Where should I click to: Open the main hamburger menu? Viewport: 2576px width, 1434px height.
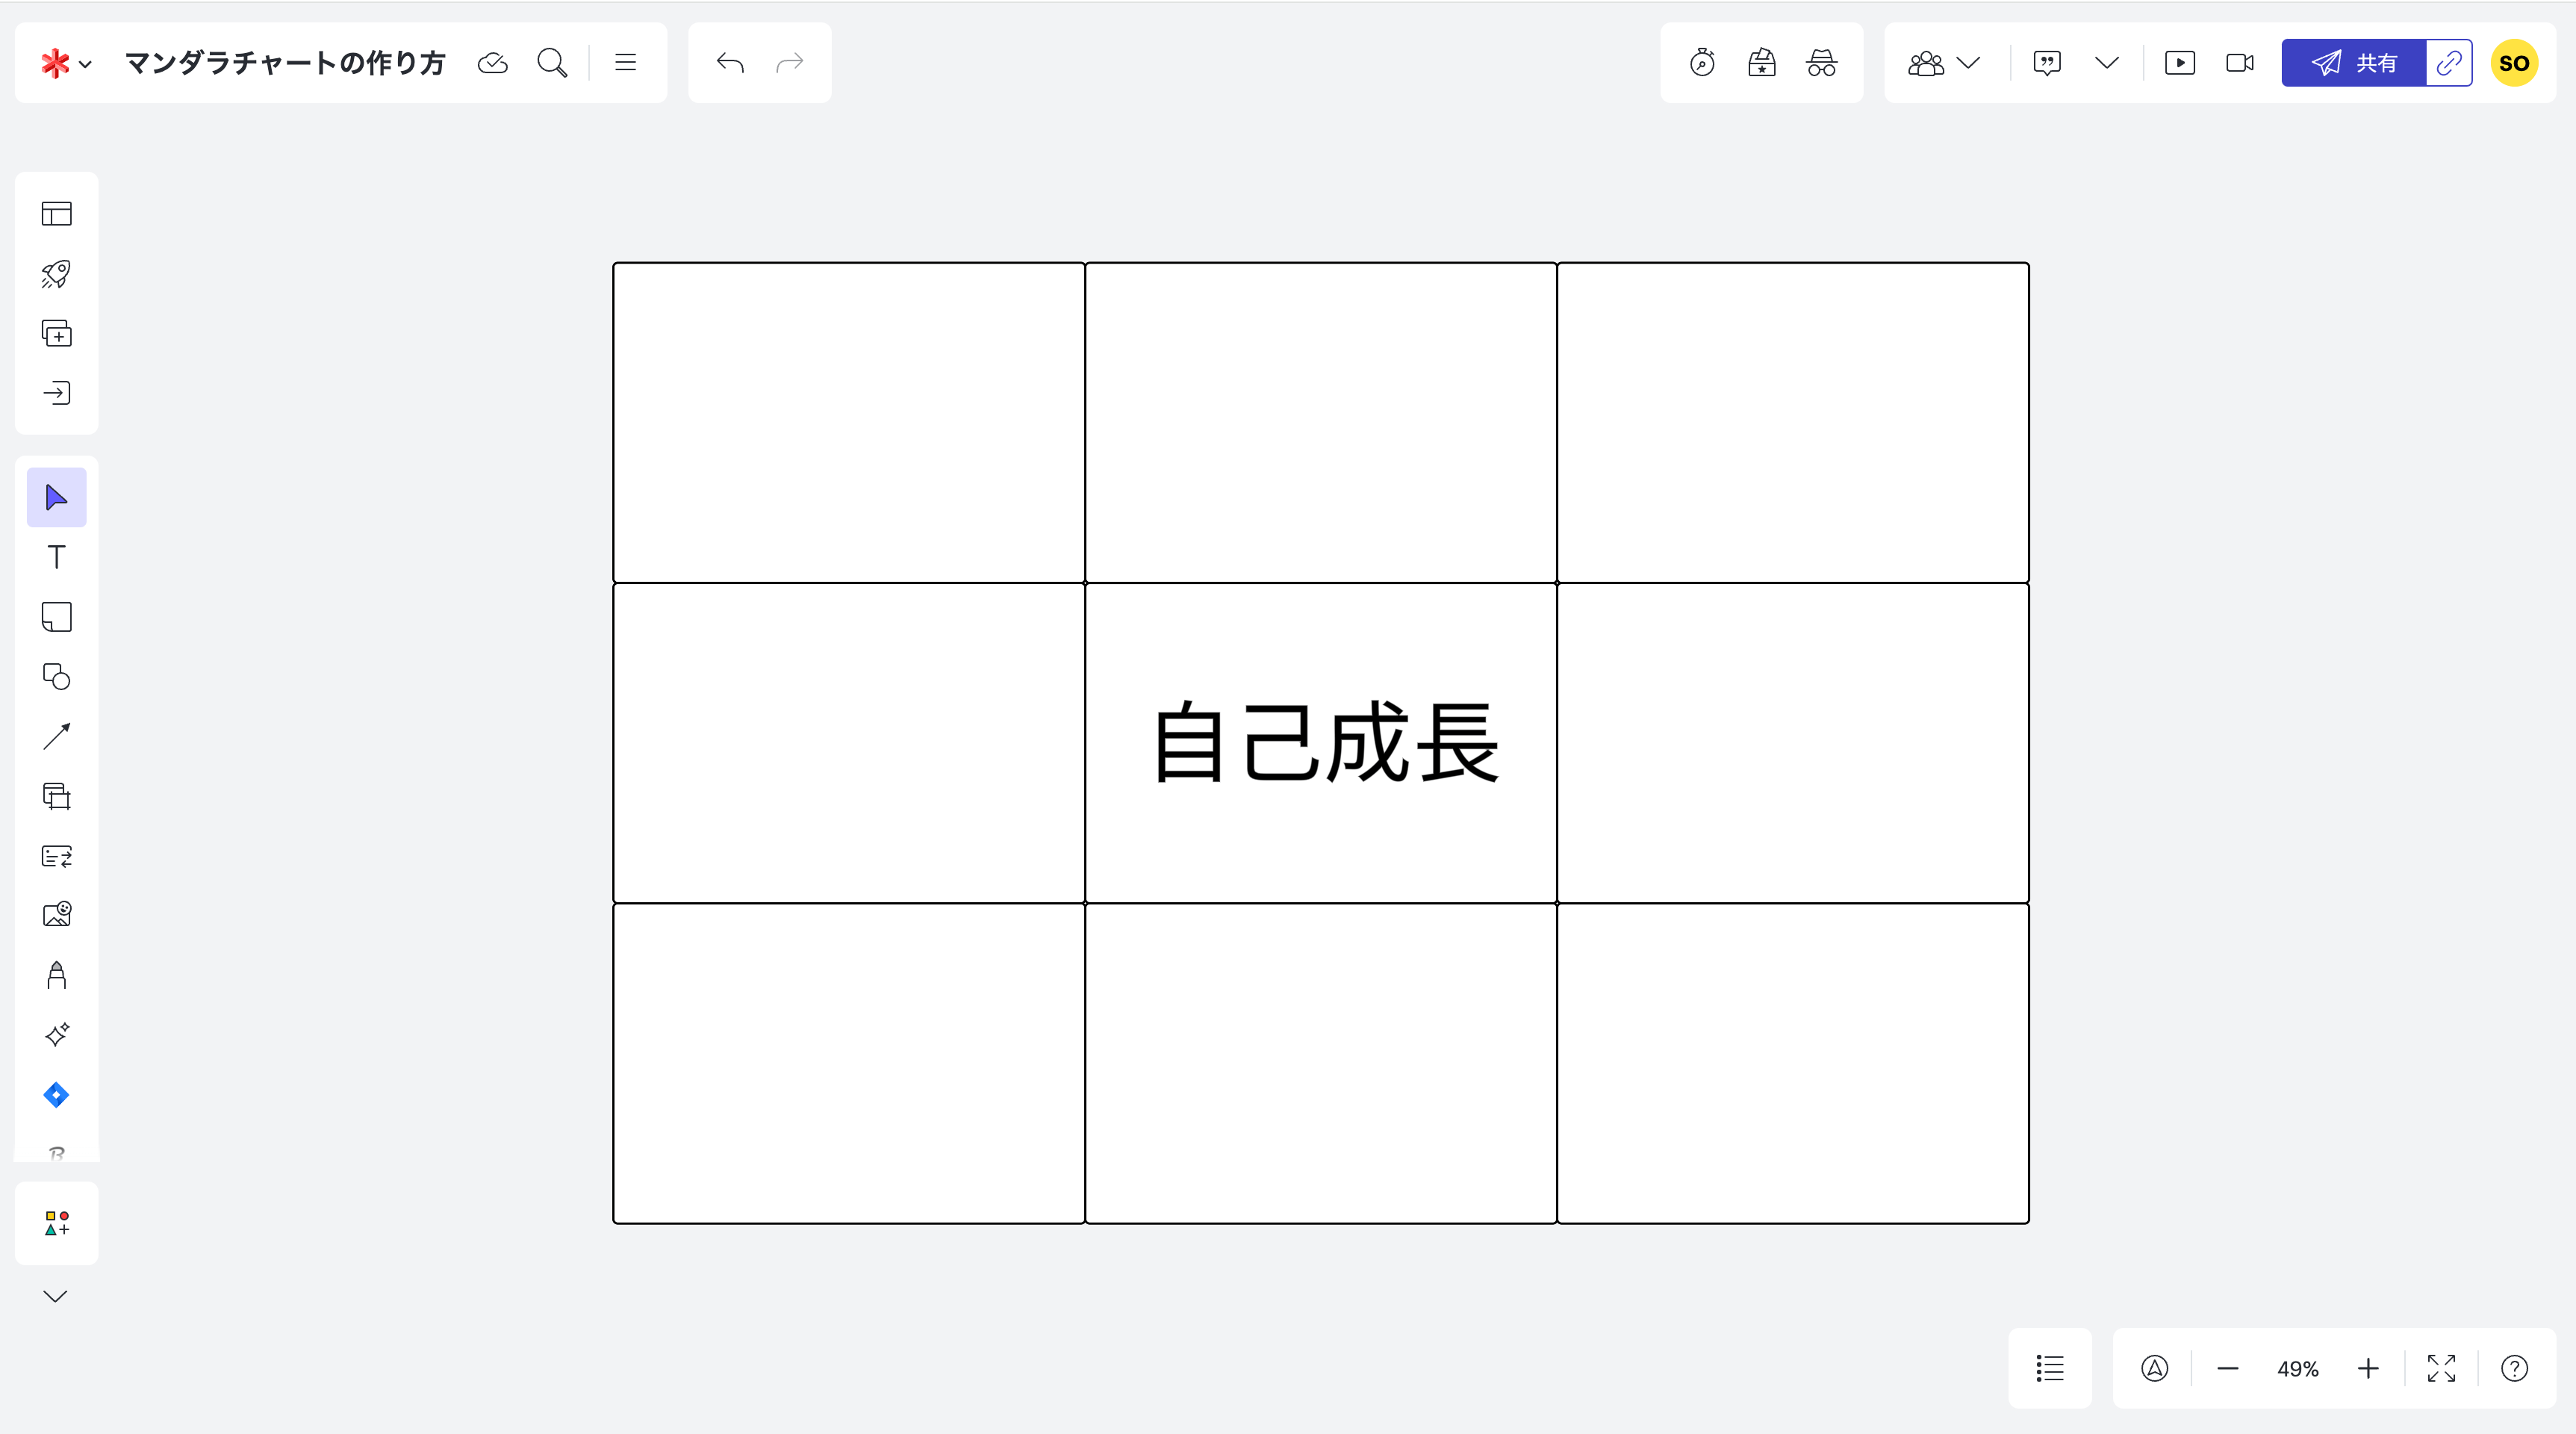point(625,63)
